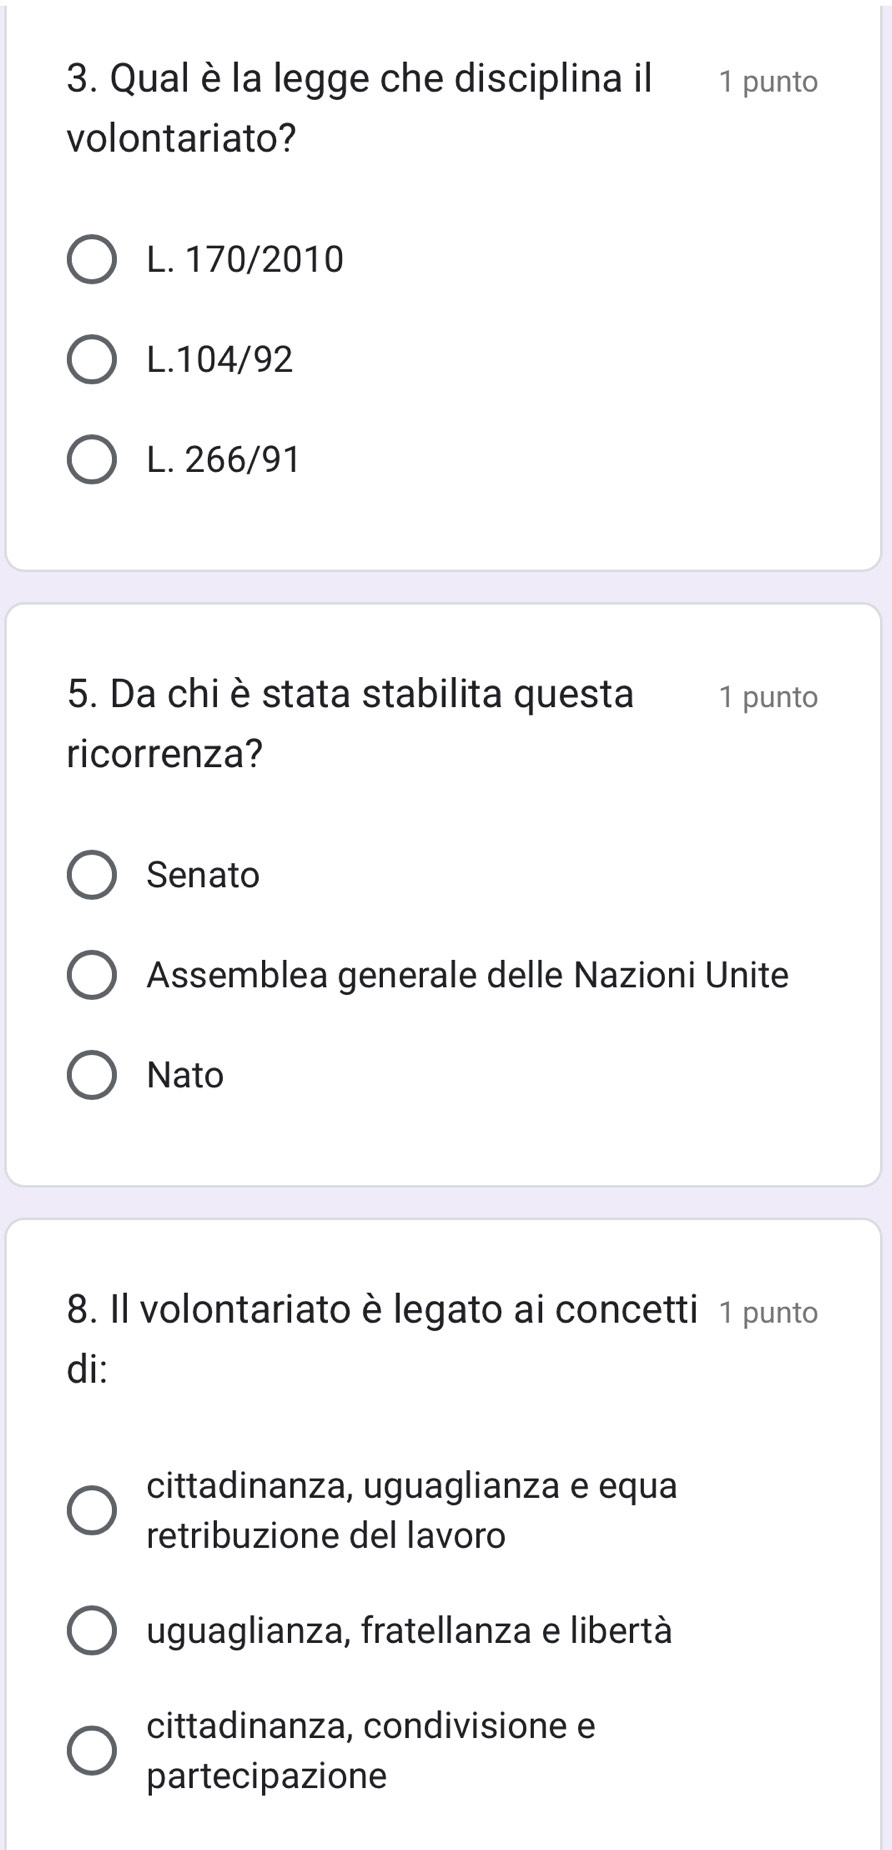Image resolution: width=892 pixels, height=1850 pixels.
Task: Choose the Nato radio button
Action: (91, 1075)
